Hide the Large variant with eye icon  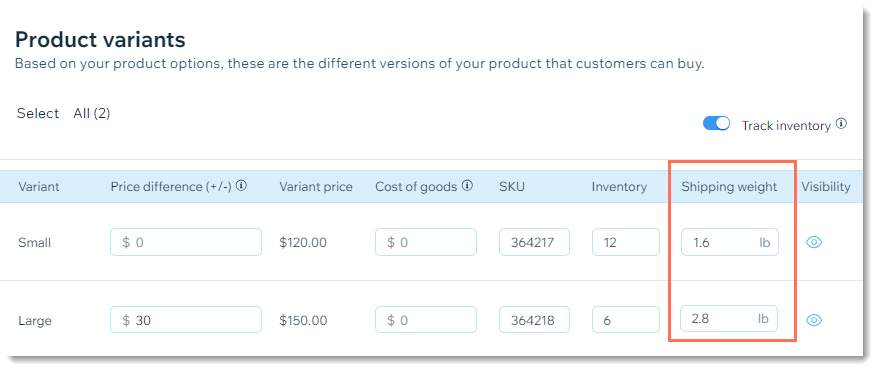[814, 320]
